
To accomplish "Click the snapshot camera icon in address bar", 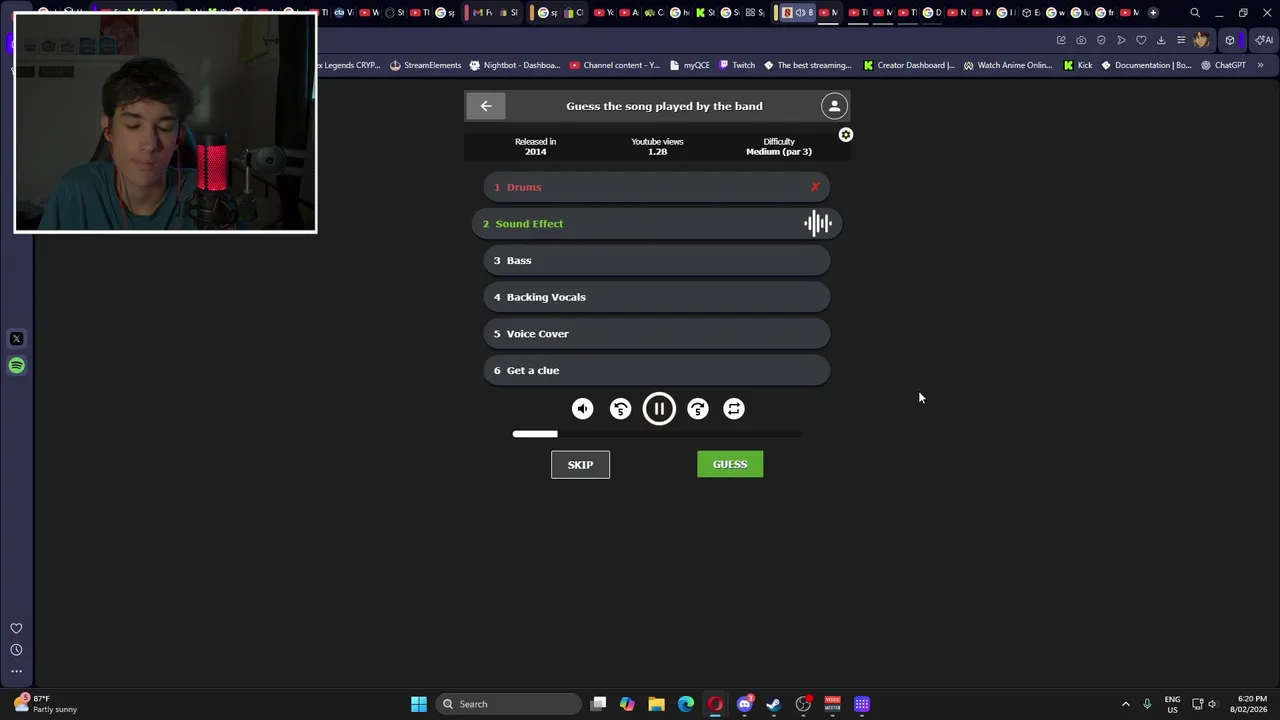I will [1081, 40].
